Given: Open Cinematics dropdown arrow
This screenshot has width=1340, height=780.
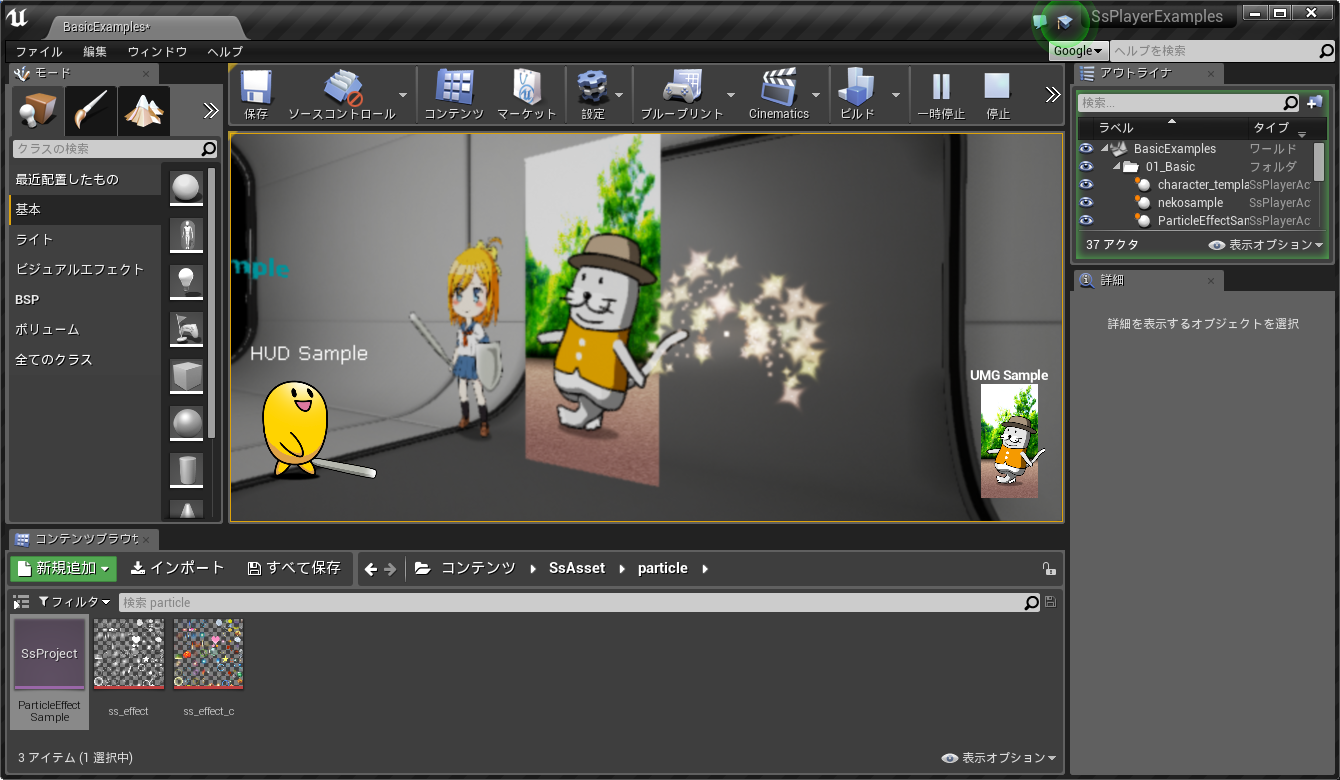Looking at the screenshot, I should point(816,95).
